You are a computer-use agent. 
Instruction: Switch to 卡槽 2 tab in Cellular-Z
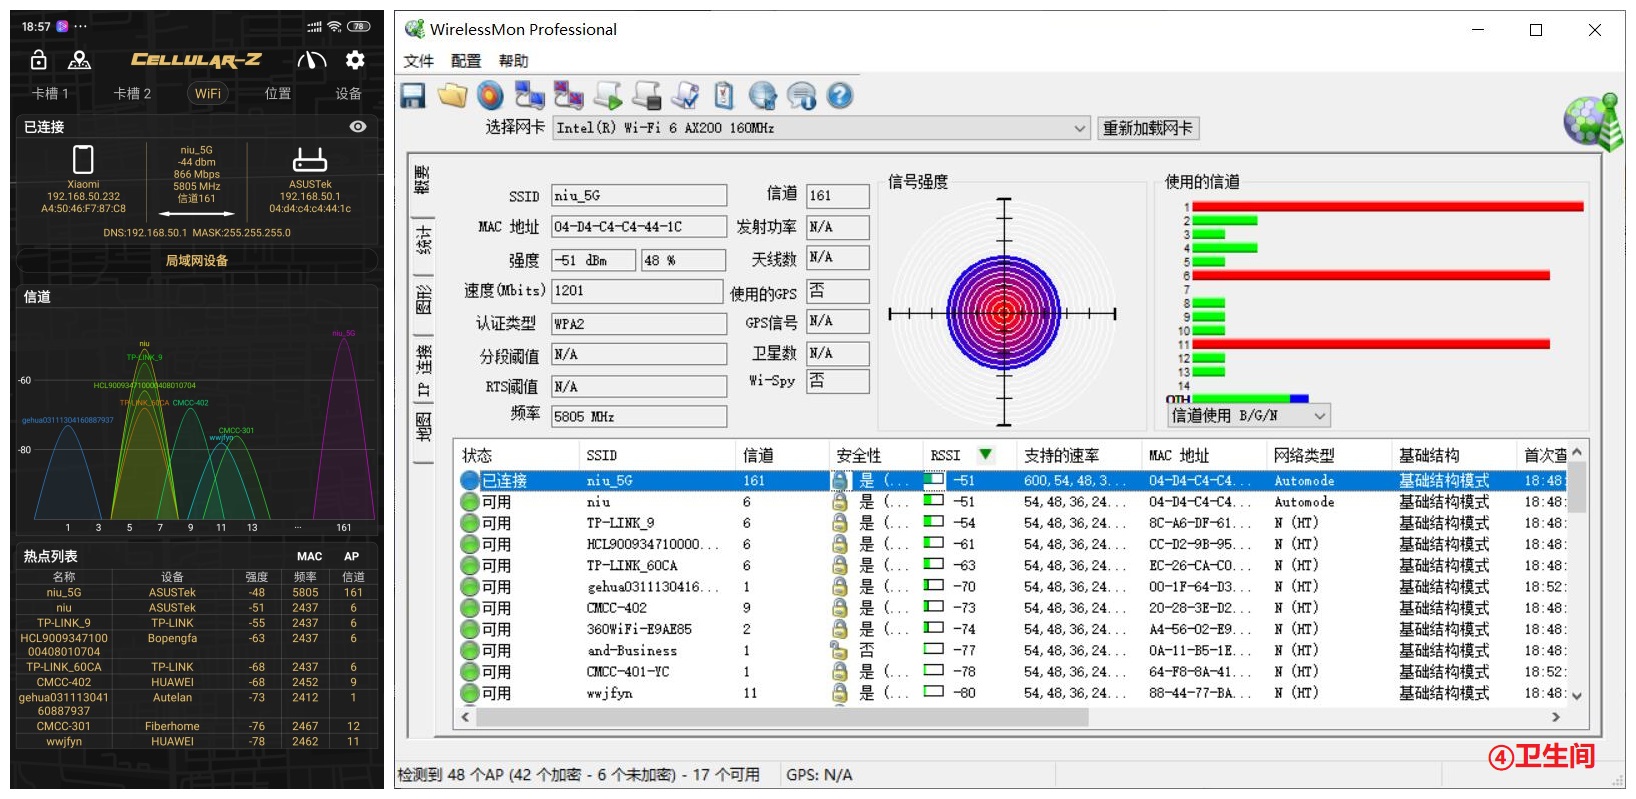tap(132, 93)
